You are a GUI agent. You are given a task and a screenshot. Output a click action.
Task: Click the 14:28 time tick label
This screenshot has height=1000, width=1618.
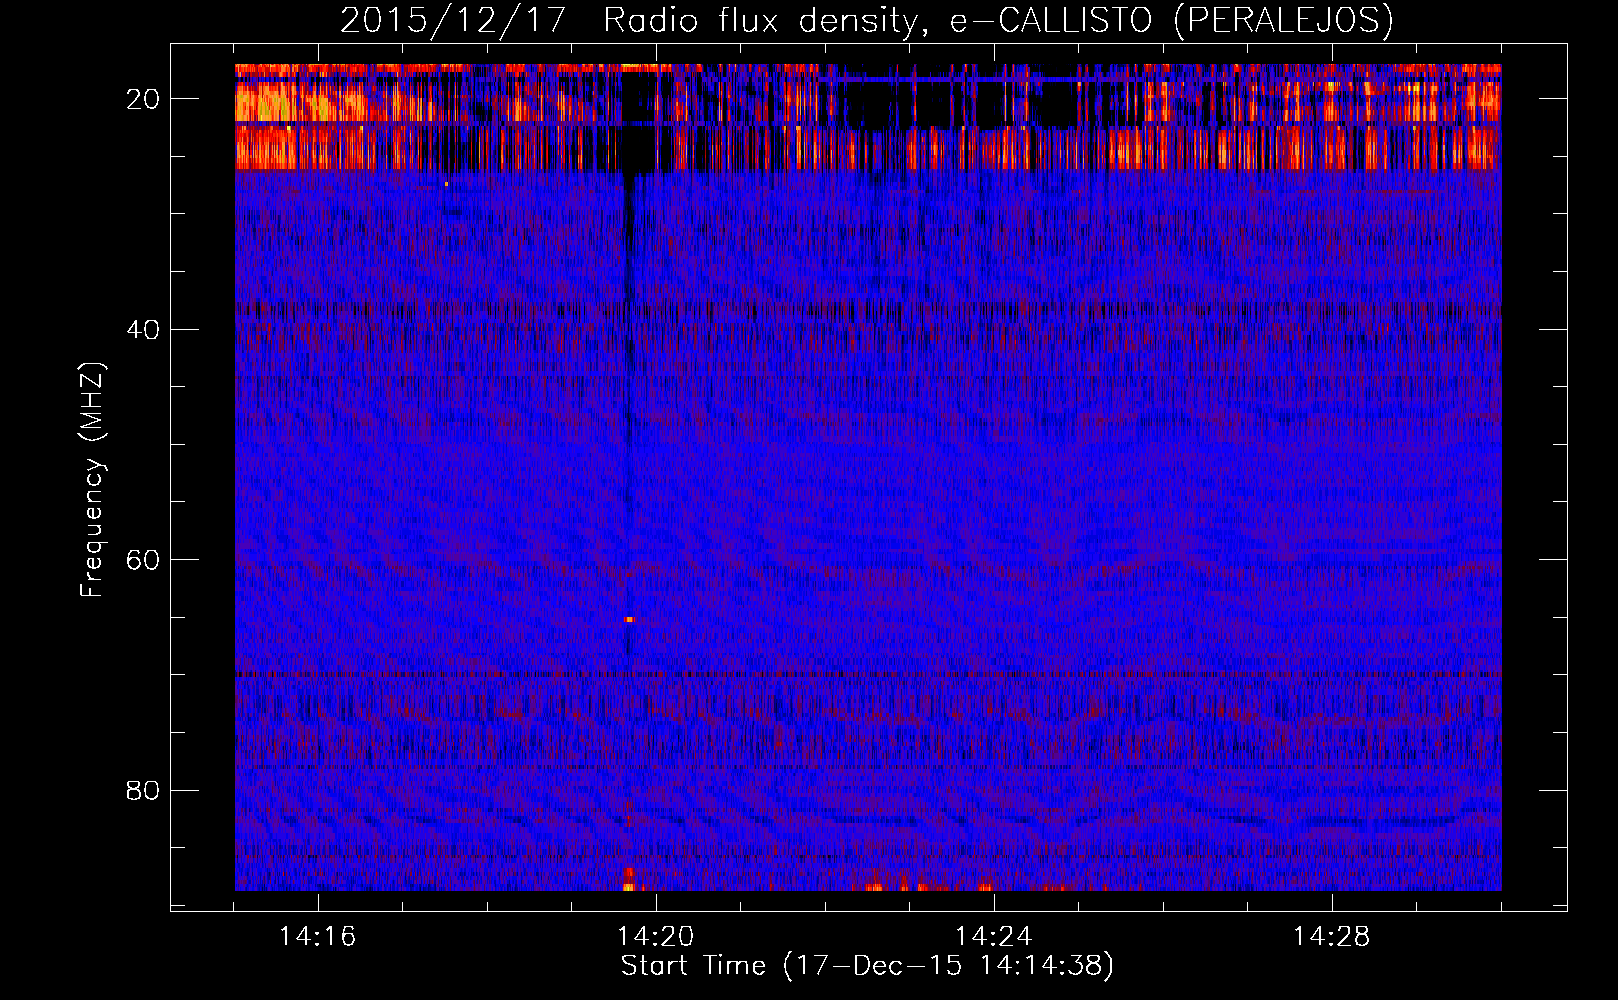(x=1332, y=937)
